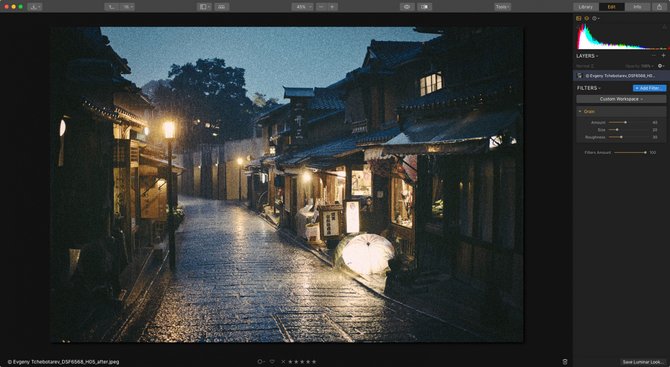Zoom out with the minus button
Image resolution: width=670 pixels, height=367 pixels.
click(321, 7)
